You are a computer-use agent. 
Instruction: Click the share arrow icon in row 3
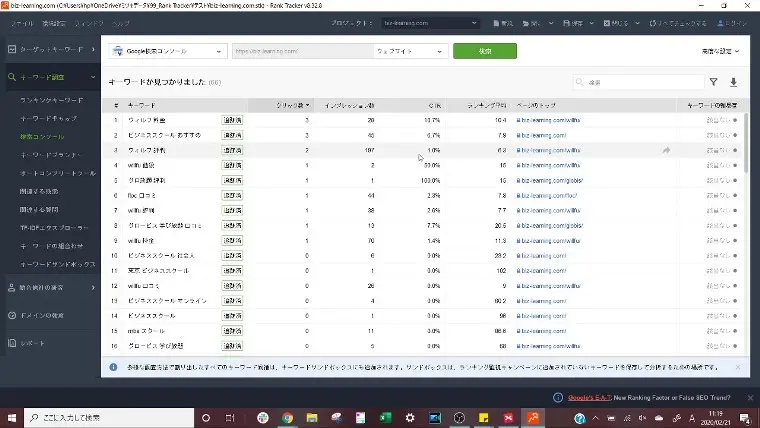tap(666, 150)
